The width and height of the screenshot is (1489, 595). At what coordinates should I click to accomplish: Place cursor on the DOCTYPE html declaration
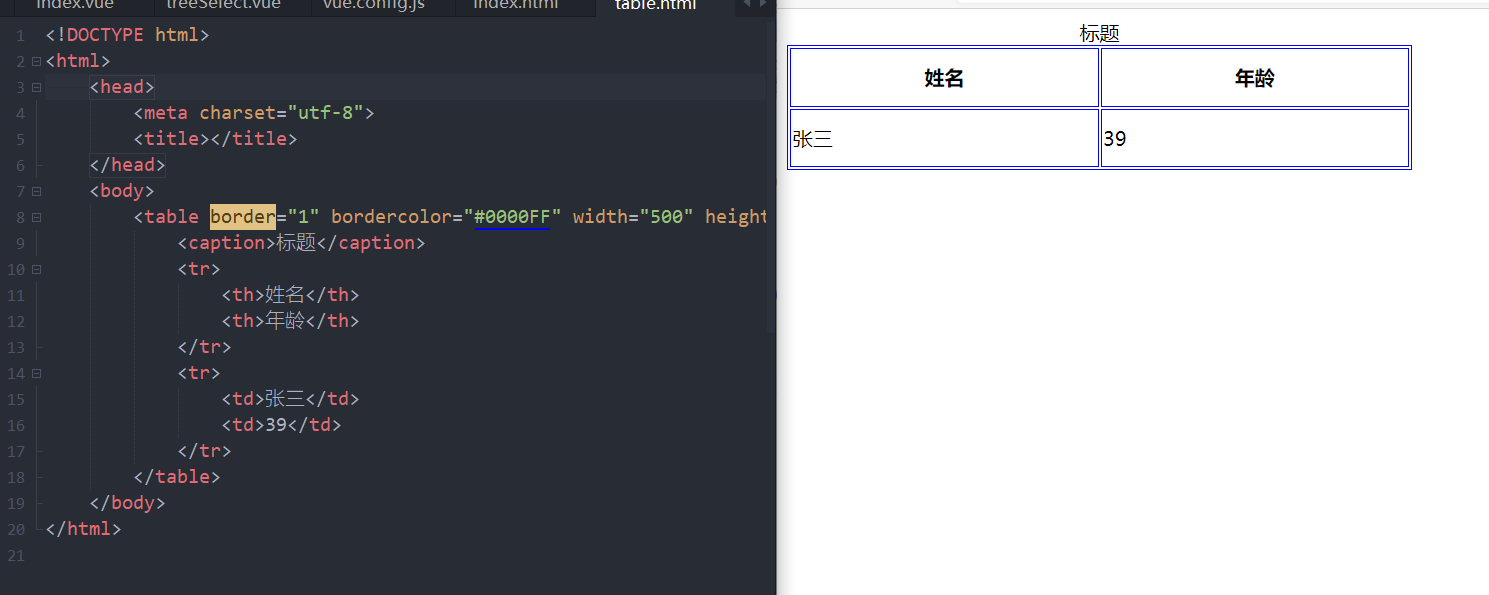[x=127, y=35]
